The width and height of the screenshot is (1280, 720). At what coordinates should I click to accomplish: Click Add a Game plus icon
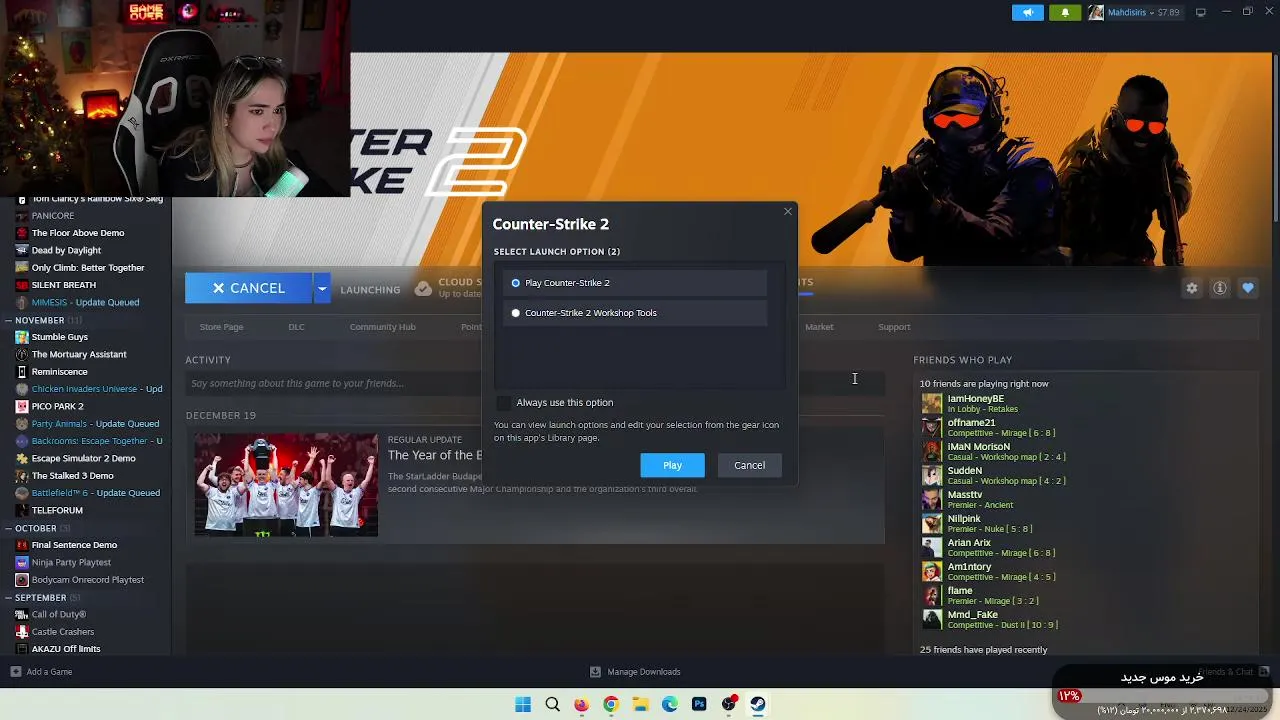pos(15,672)
